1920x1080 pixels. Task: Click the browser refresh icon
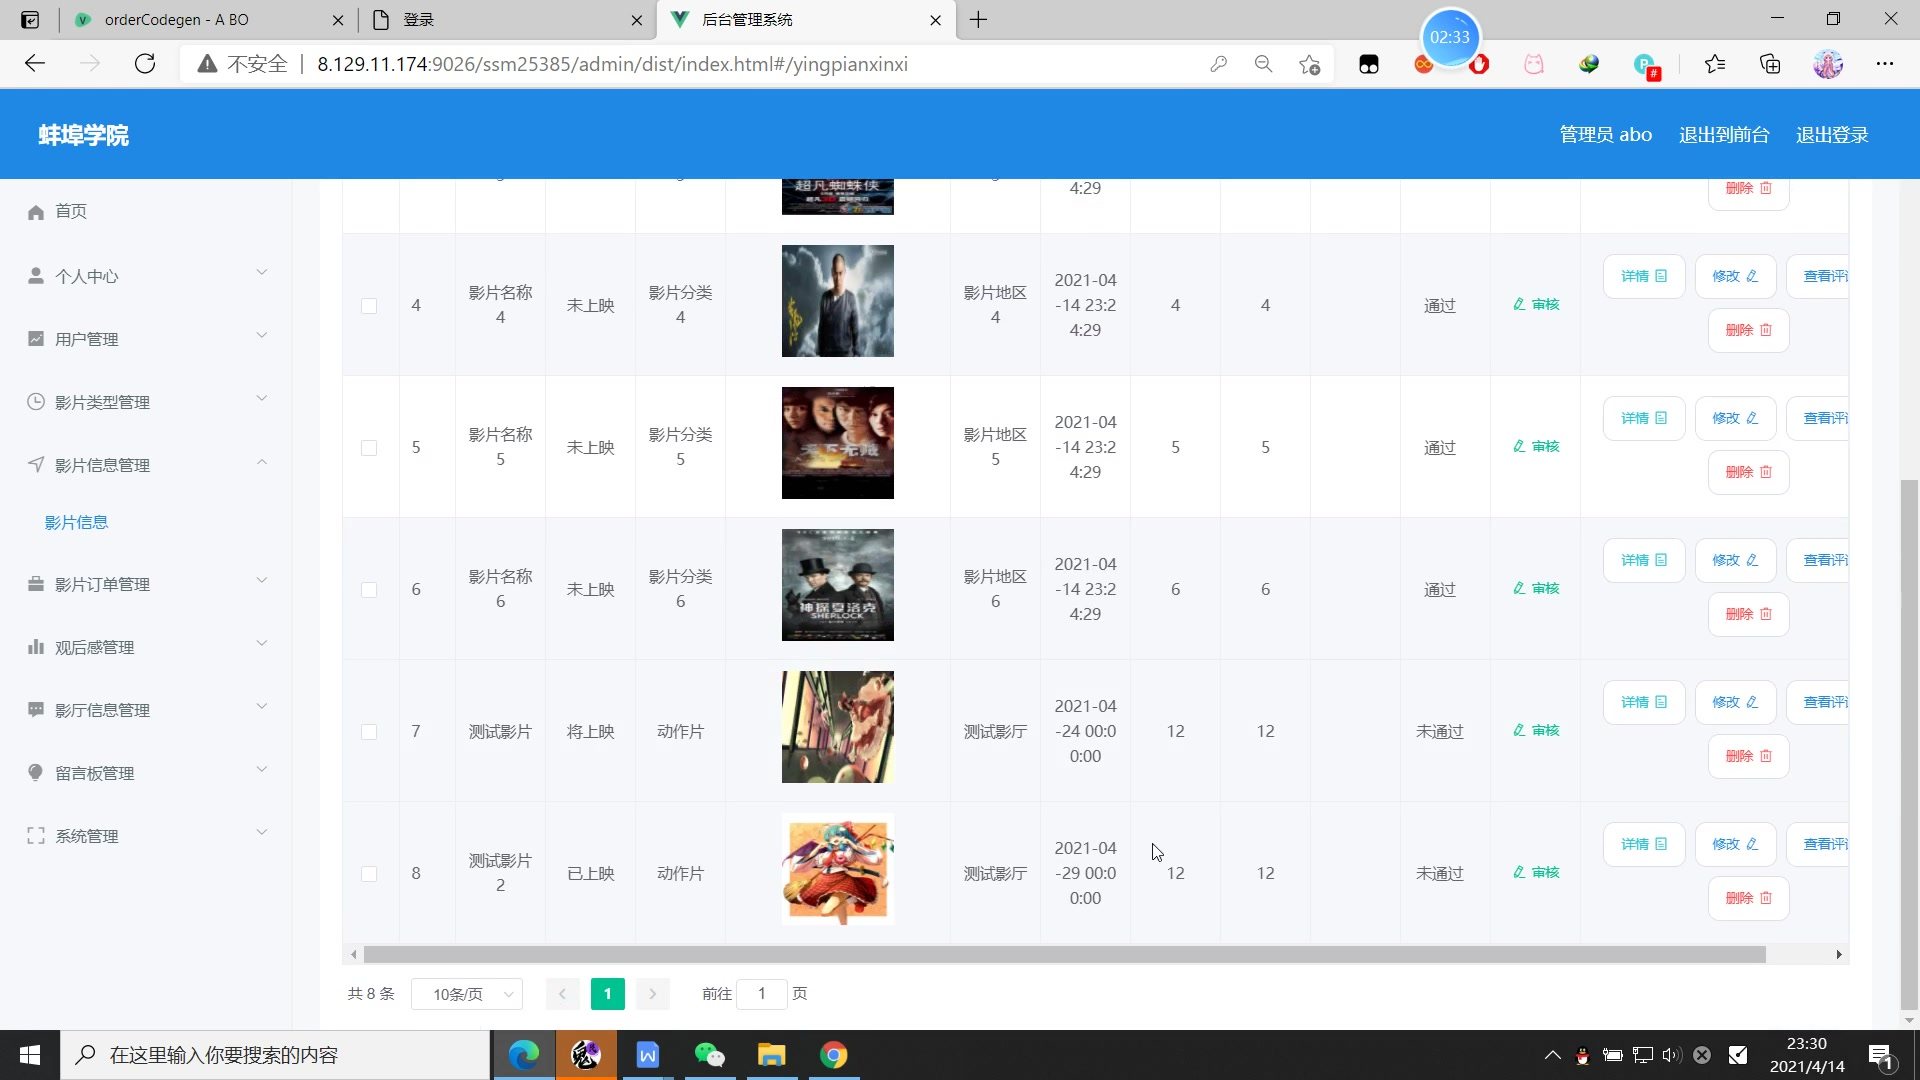click(145, 64)
